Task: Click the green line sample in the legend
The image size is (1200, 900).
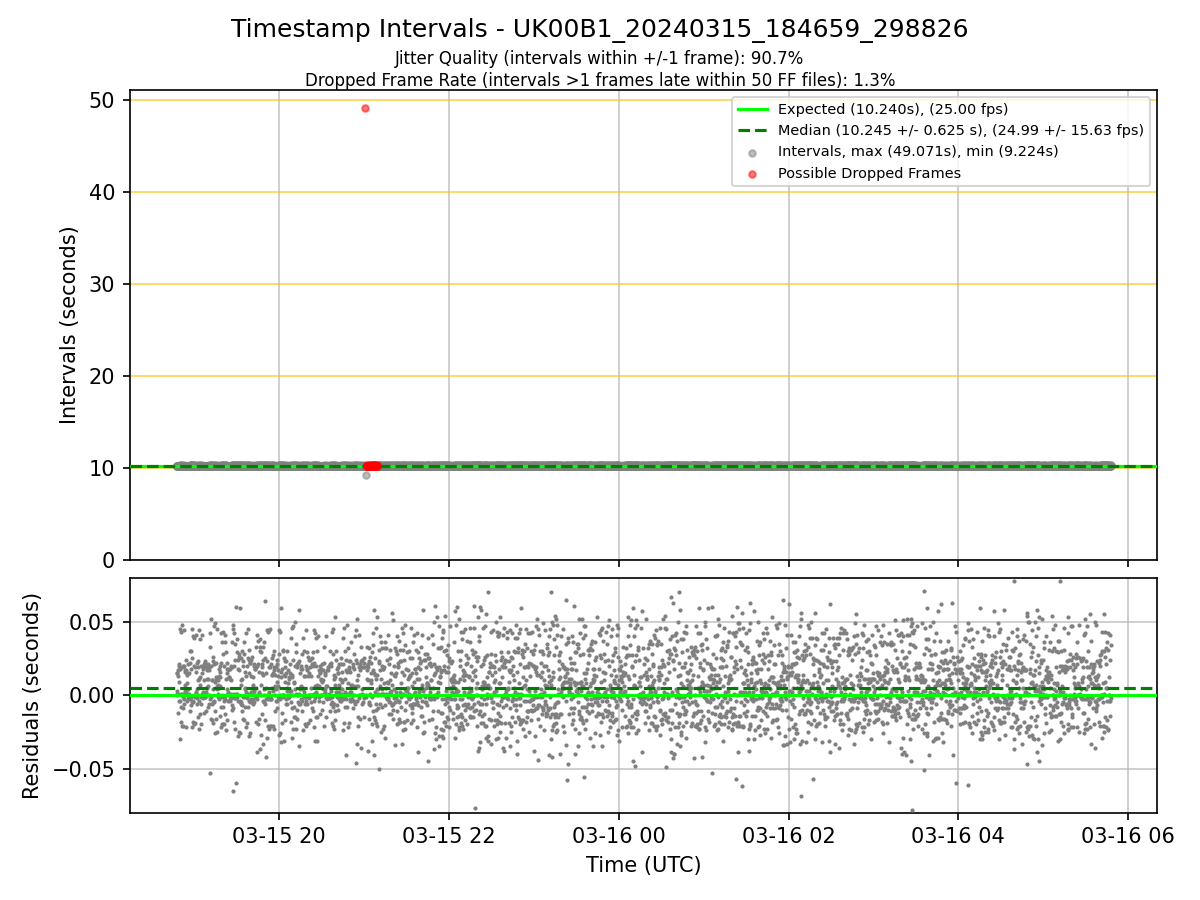Action: [x=753, y=109]
